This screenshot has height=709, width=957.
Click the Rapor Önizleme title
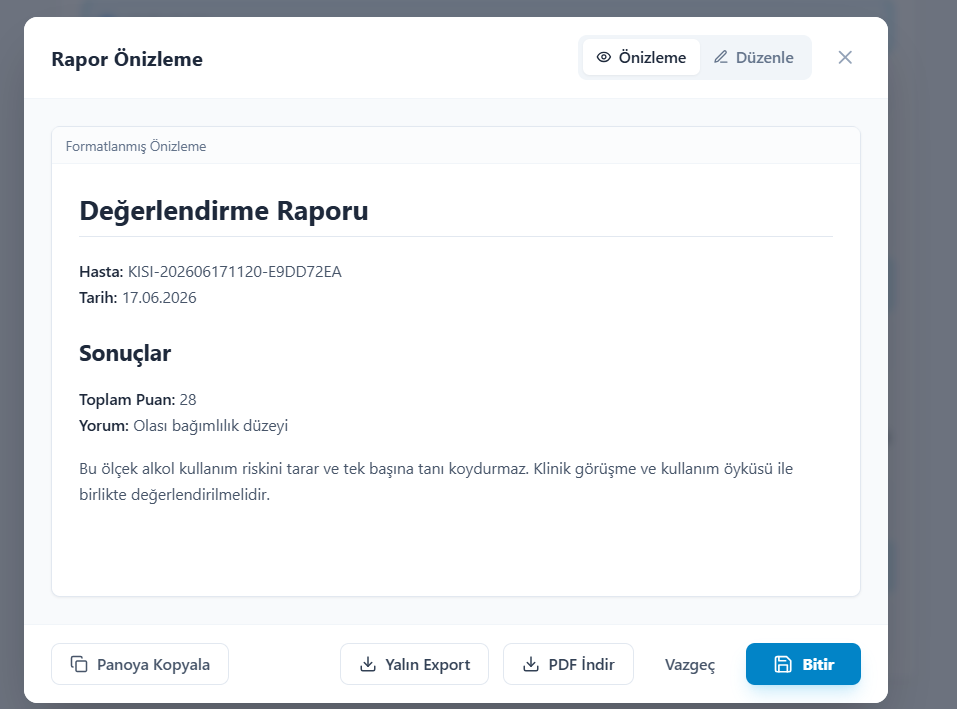(127, 59)
